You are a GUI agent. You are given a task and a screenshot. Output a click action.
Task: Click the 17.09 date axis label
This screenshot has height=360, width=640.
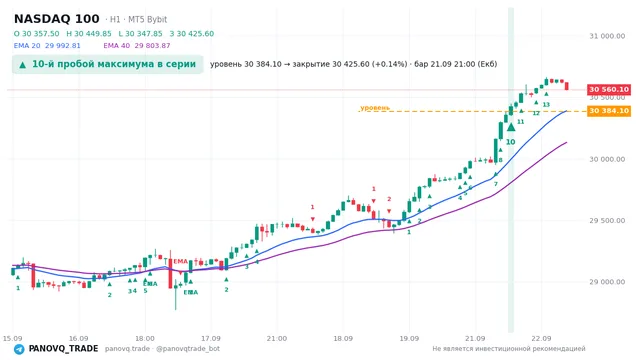coord(211,338)
